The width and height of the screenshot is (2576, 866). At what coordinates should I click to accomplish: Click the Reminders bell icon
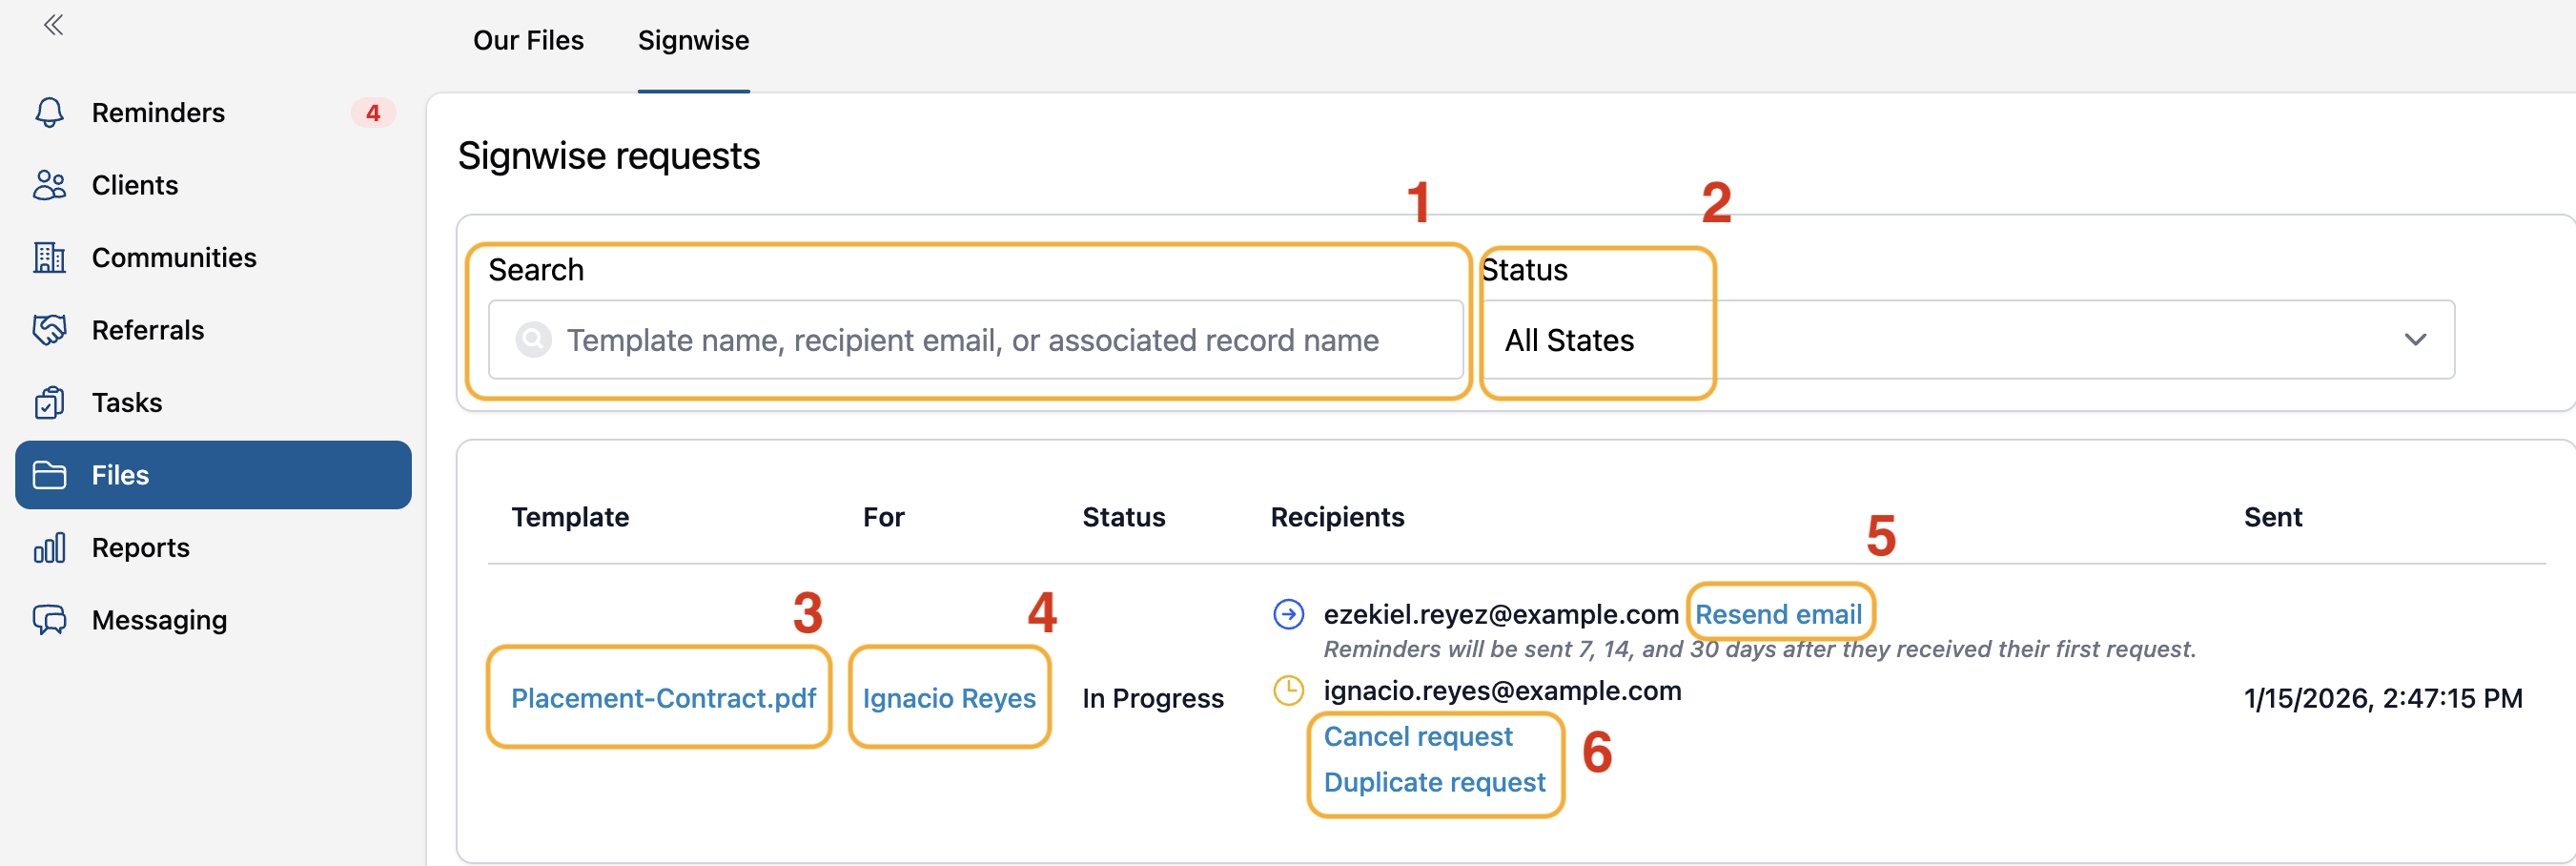tap(49, 113)
